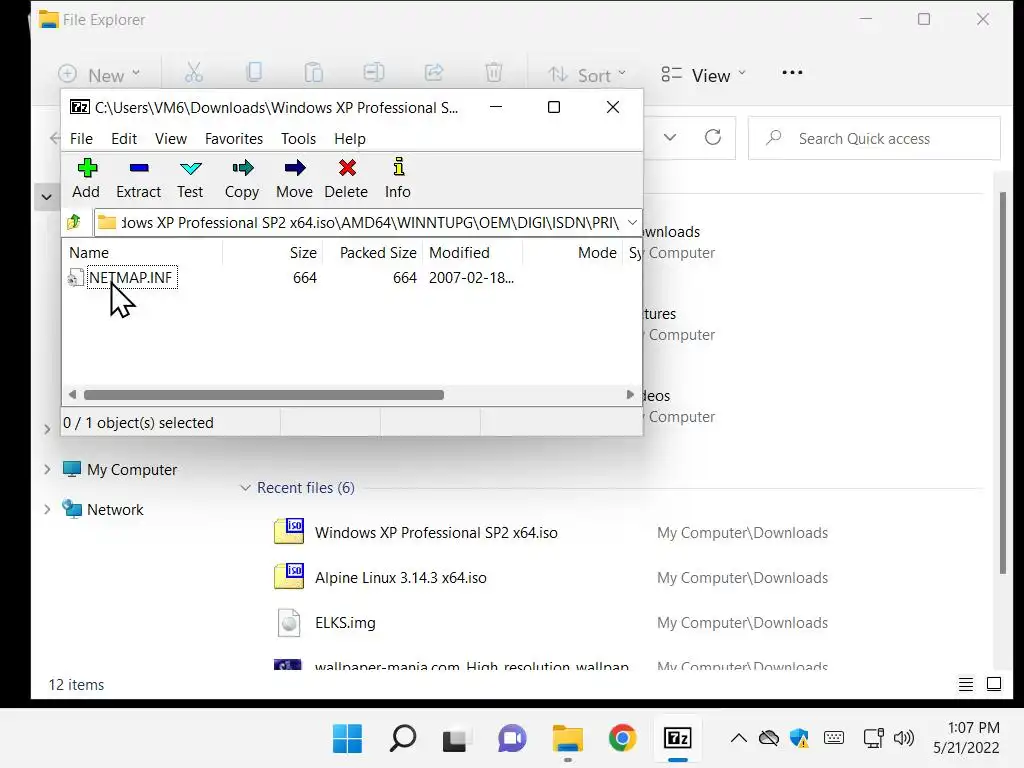Select Windows XP Professional SP2 x64.iso recent file
The height and width of the screenshot is (768, 1024).
(x=436, y=532)
